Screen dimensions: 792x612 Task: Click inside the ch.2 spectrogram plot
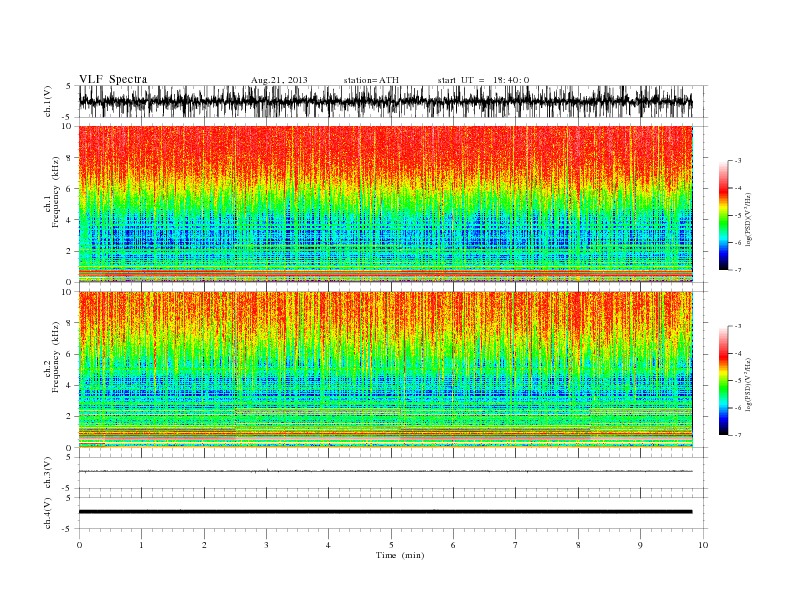385,369
